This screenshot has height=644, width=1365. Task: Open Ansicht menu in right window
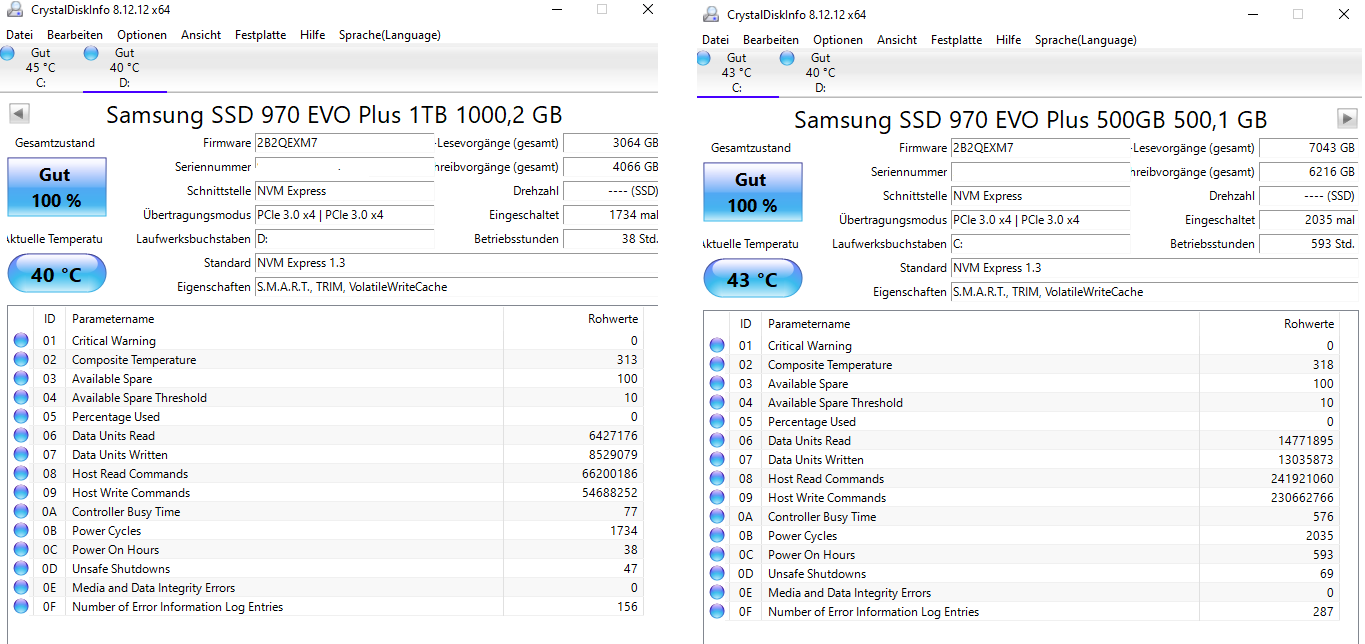pos(897,40)
